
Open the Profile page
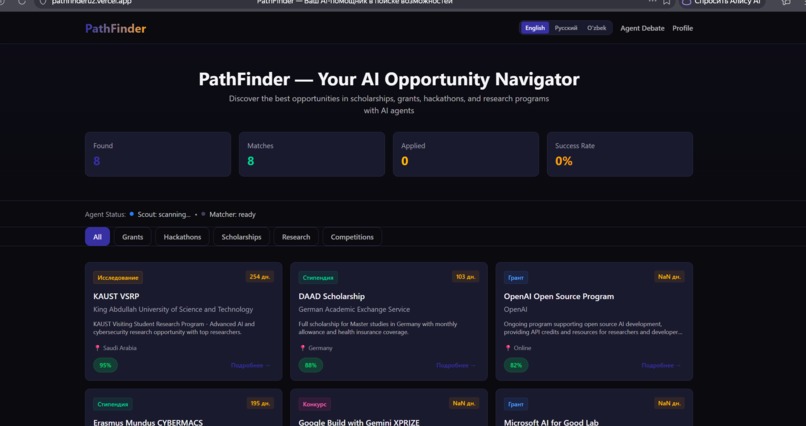pyautogui.click(x=683, y=28)
